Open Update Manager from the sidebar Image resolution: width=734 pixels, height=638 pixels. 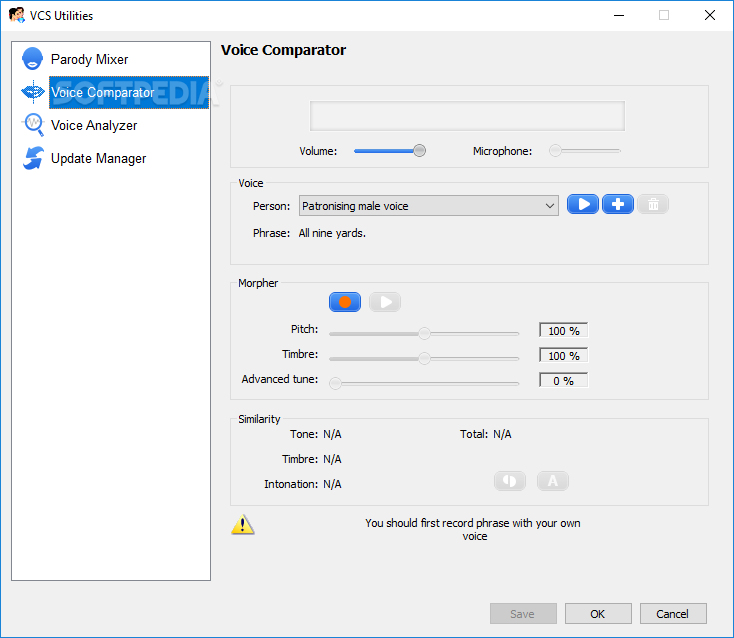(x=98, y=159)
